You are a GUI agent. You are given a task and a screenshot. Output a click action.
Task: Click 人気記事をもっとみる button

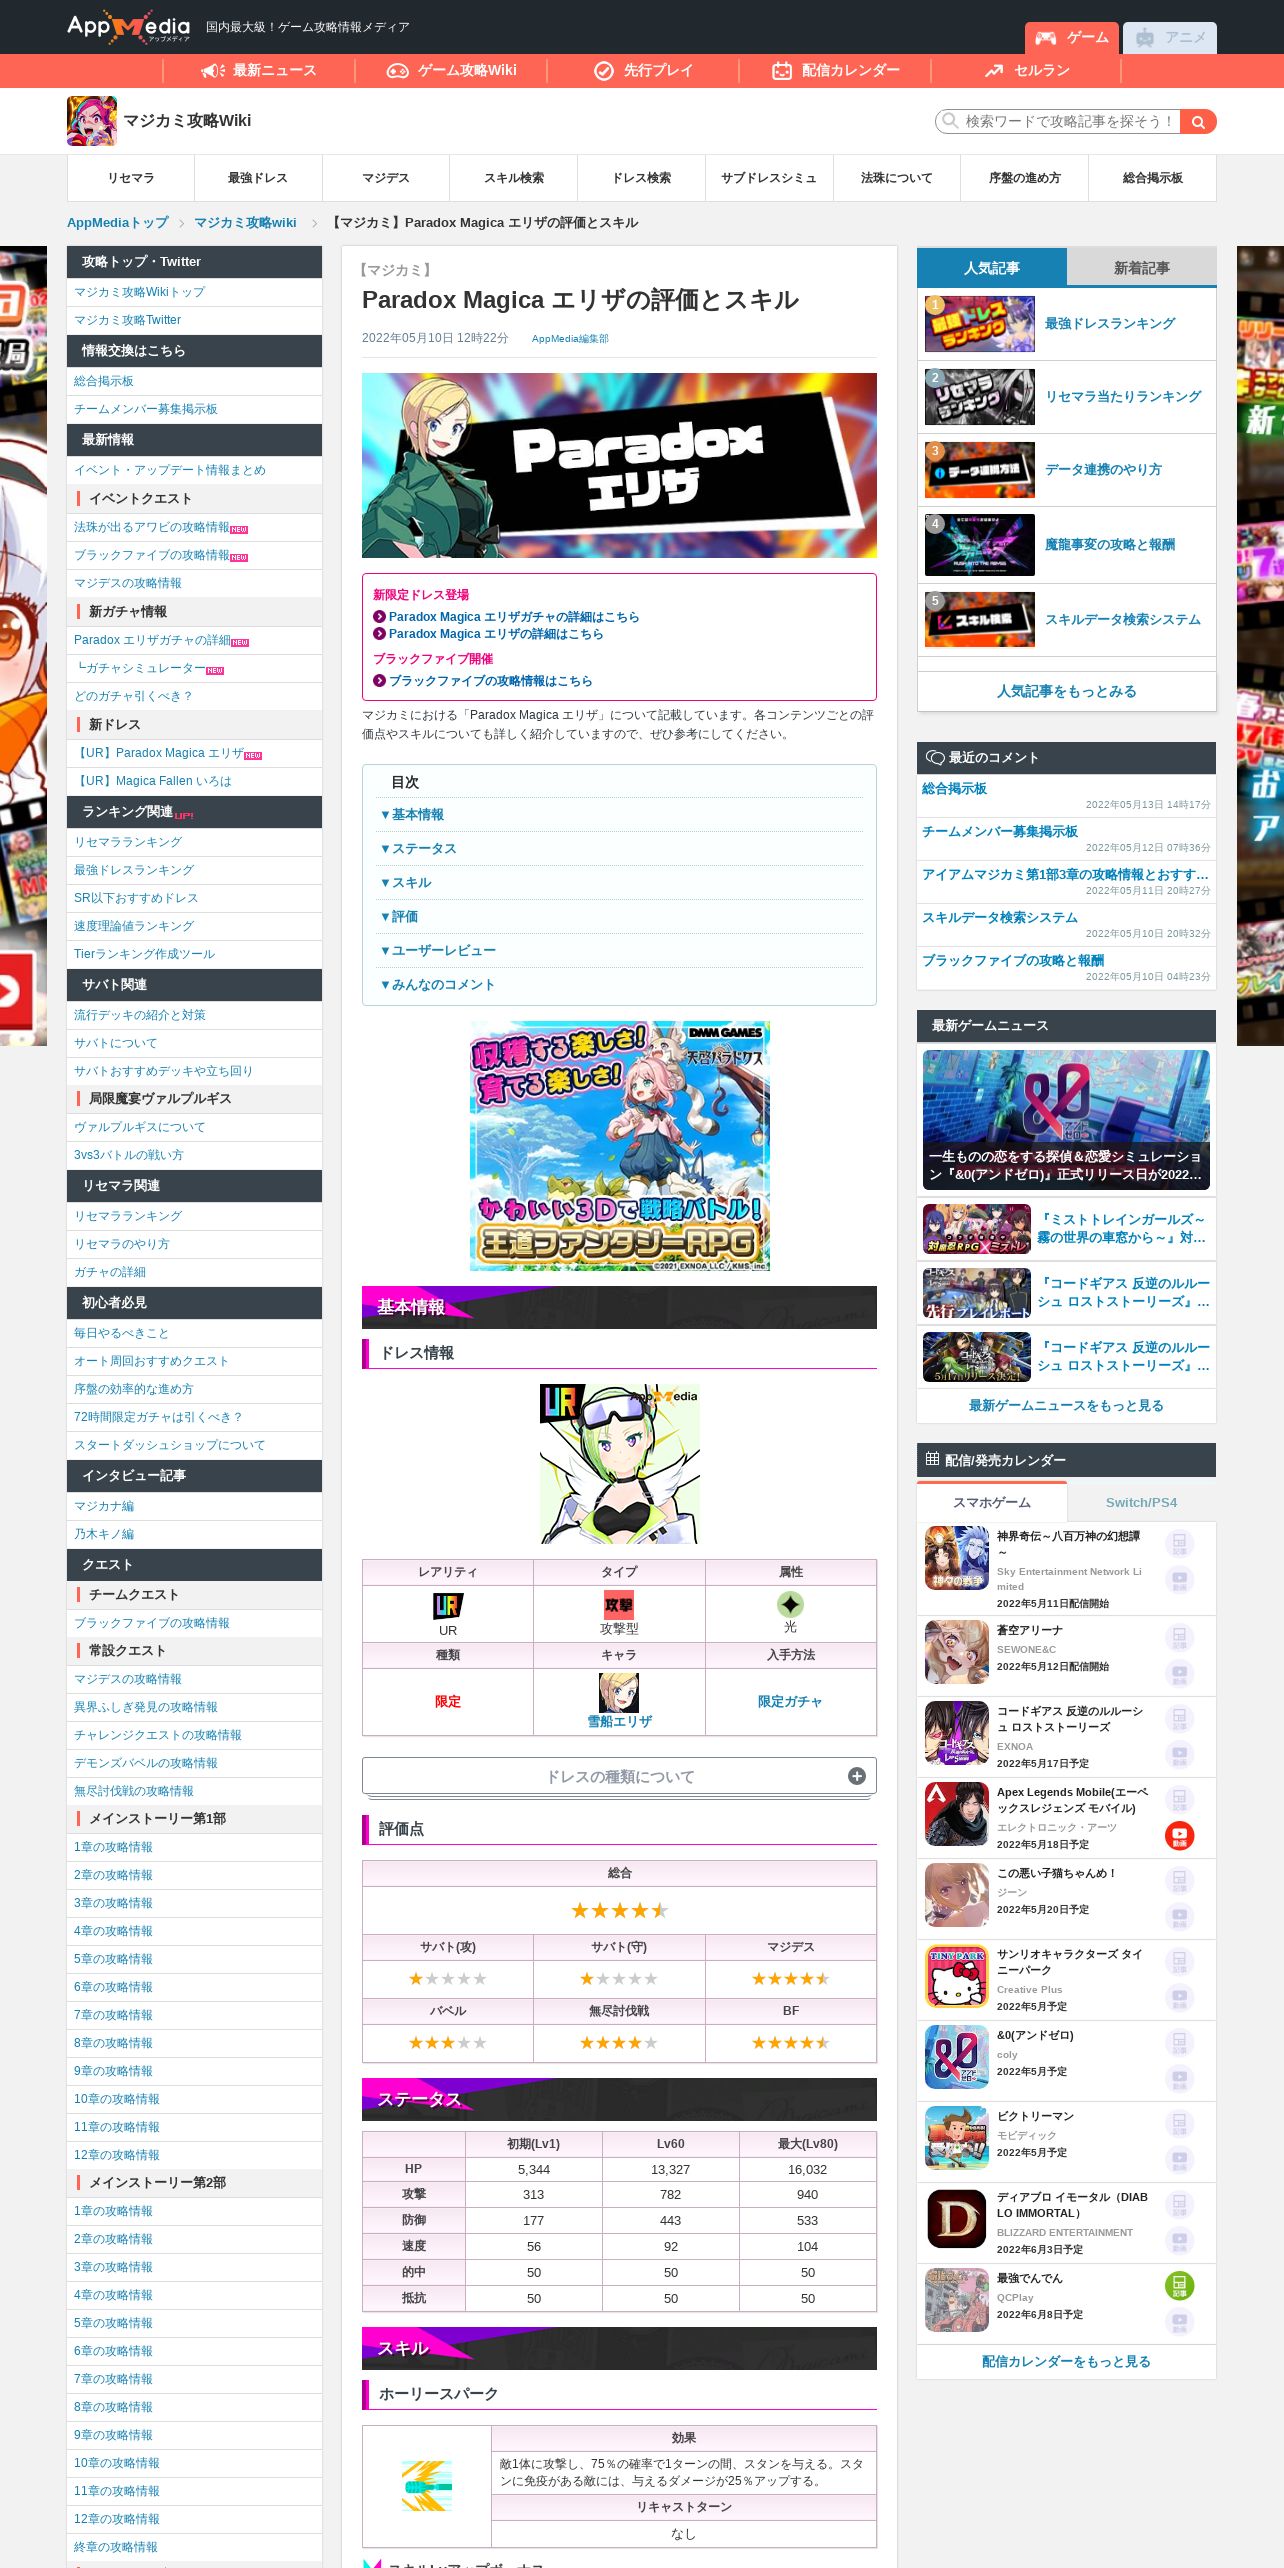1067,691
